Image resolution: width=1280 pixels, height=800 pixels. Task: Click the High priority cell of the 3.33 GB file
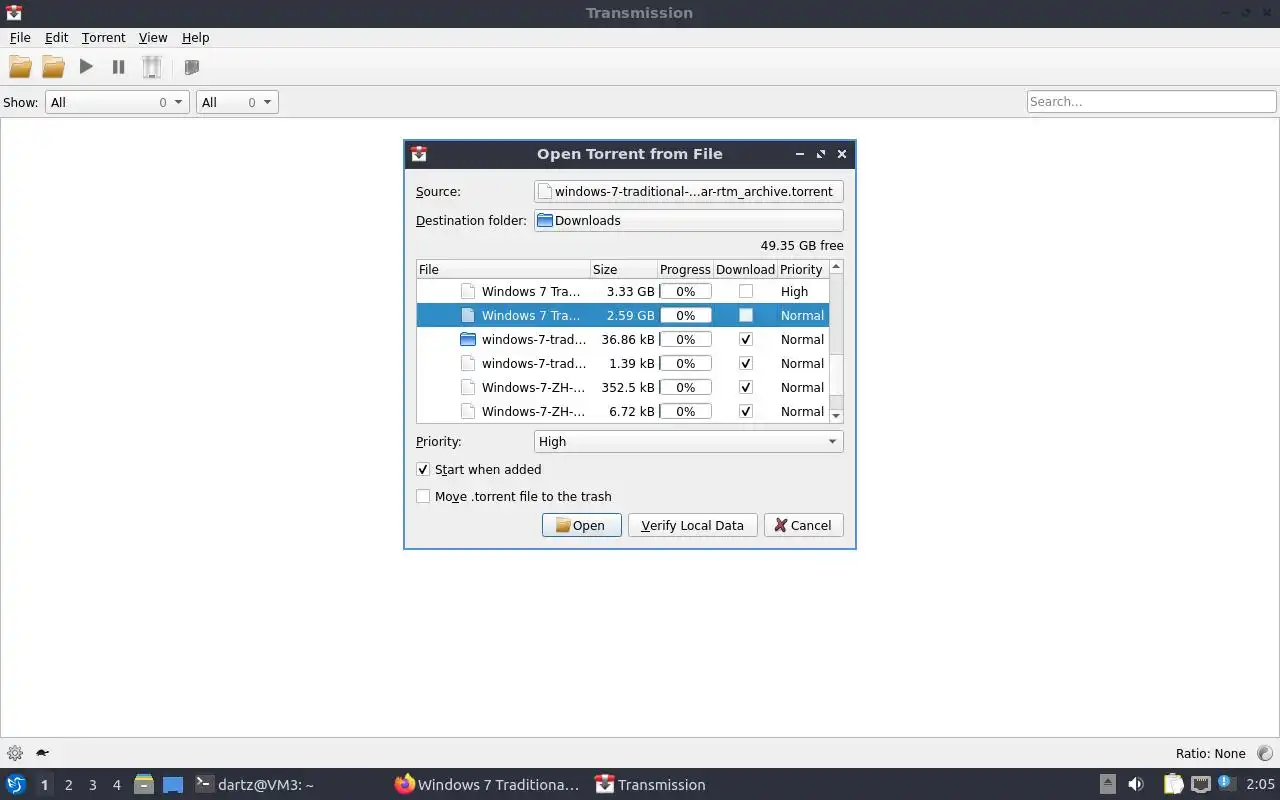click(x=802, y=291)
